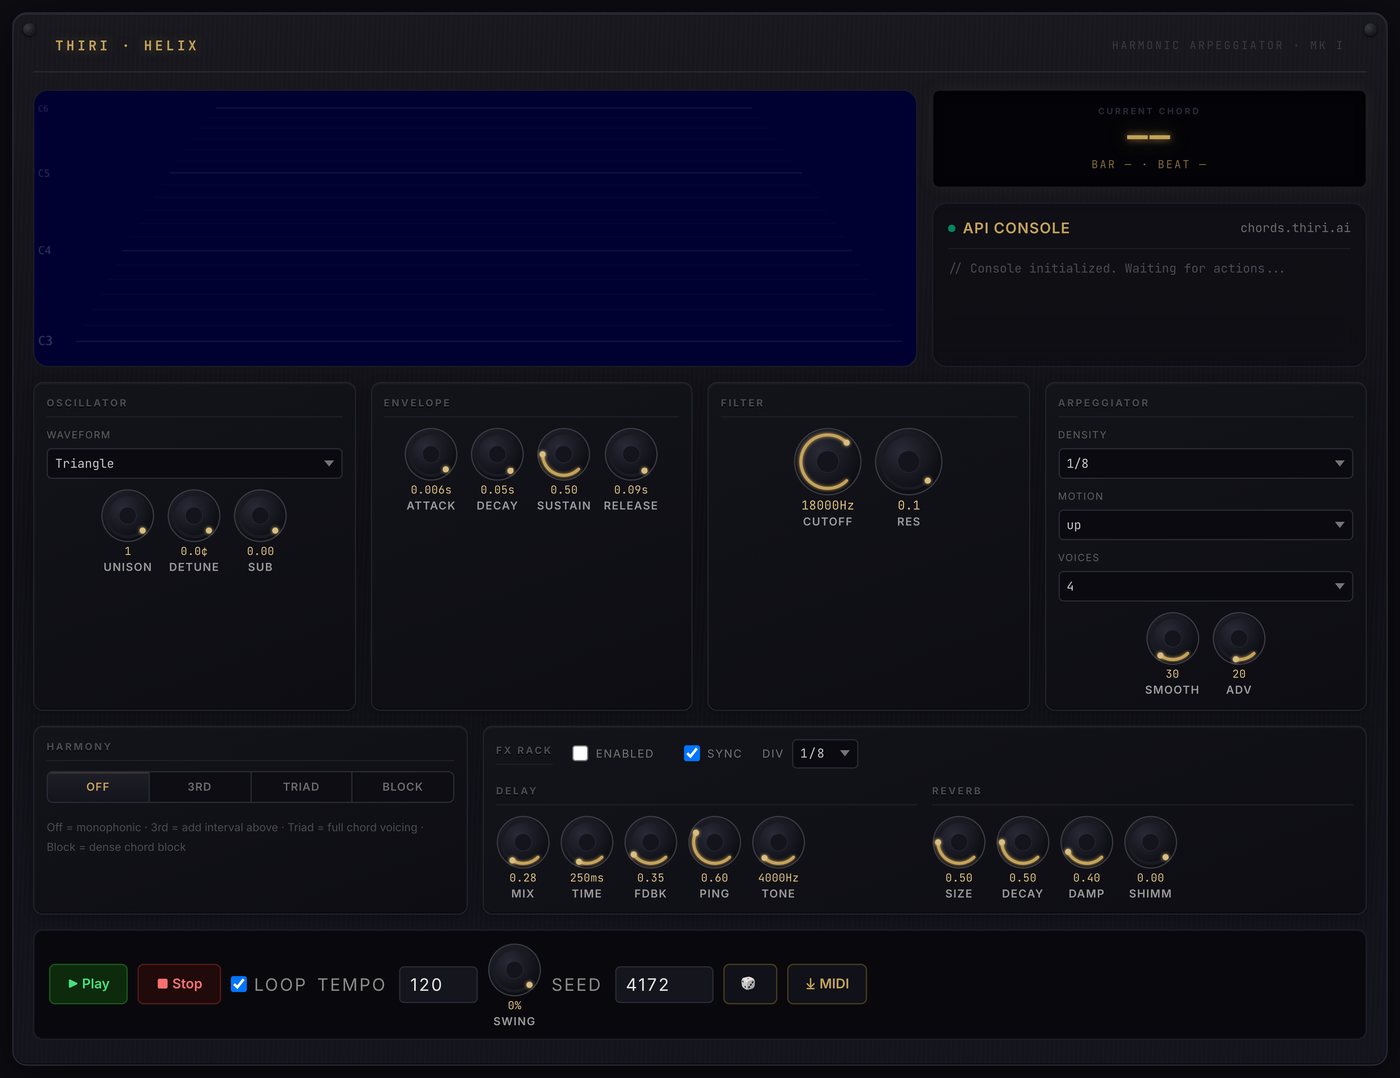This screenshot has width=1400, height=1078.
Task: Click the delay TIME knob
Action: pos(587,843)
